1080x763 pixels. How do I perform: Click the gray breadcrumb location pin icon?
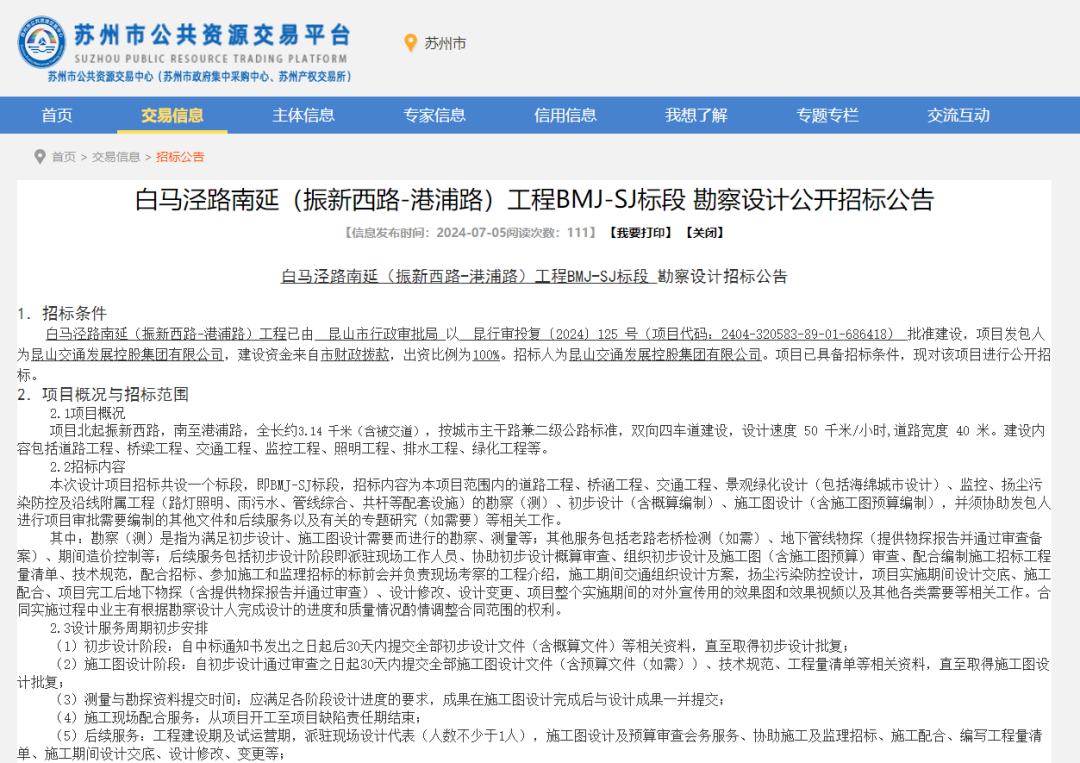coord(40,157)
